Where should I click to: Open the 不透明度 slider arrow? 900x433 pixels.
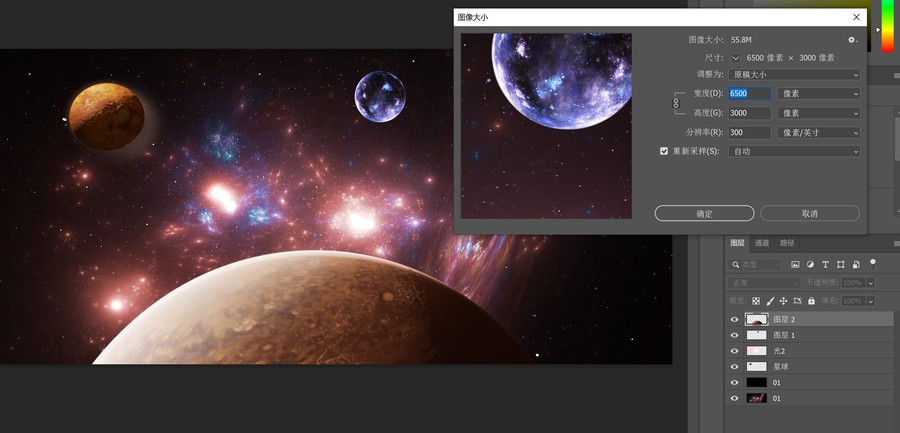click(871, 283)
